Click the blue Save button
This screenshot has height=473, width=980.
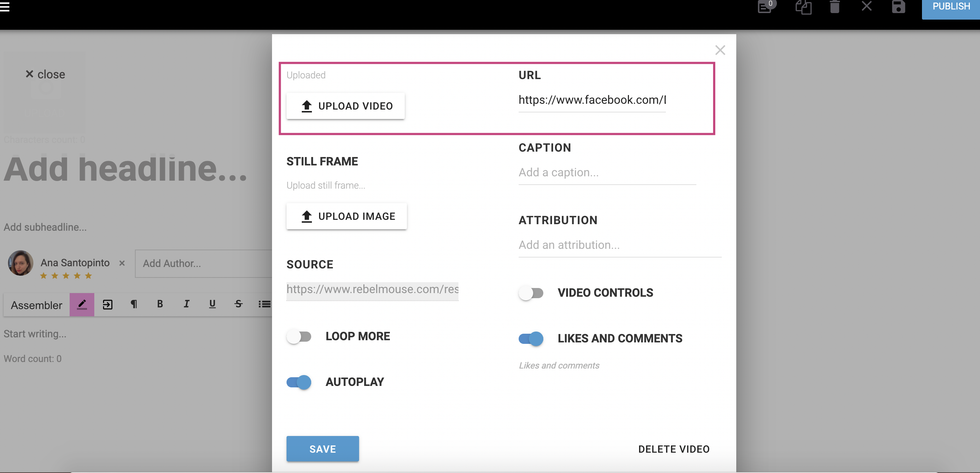coord(322,449)
